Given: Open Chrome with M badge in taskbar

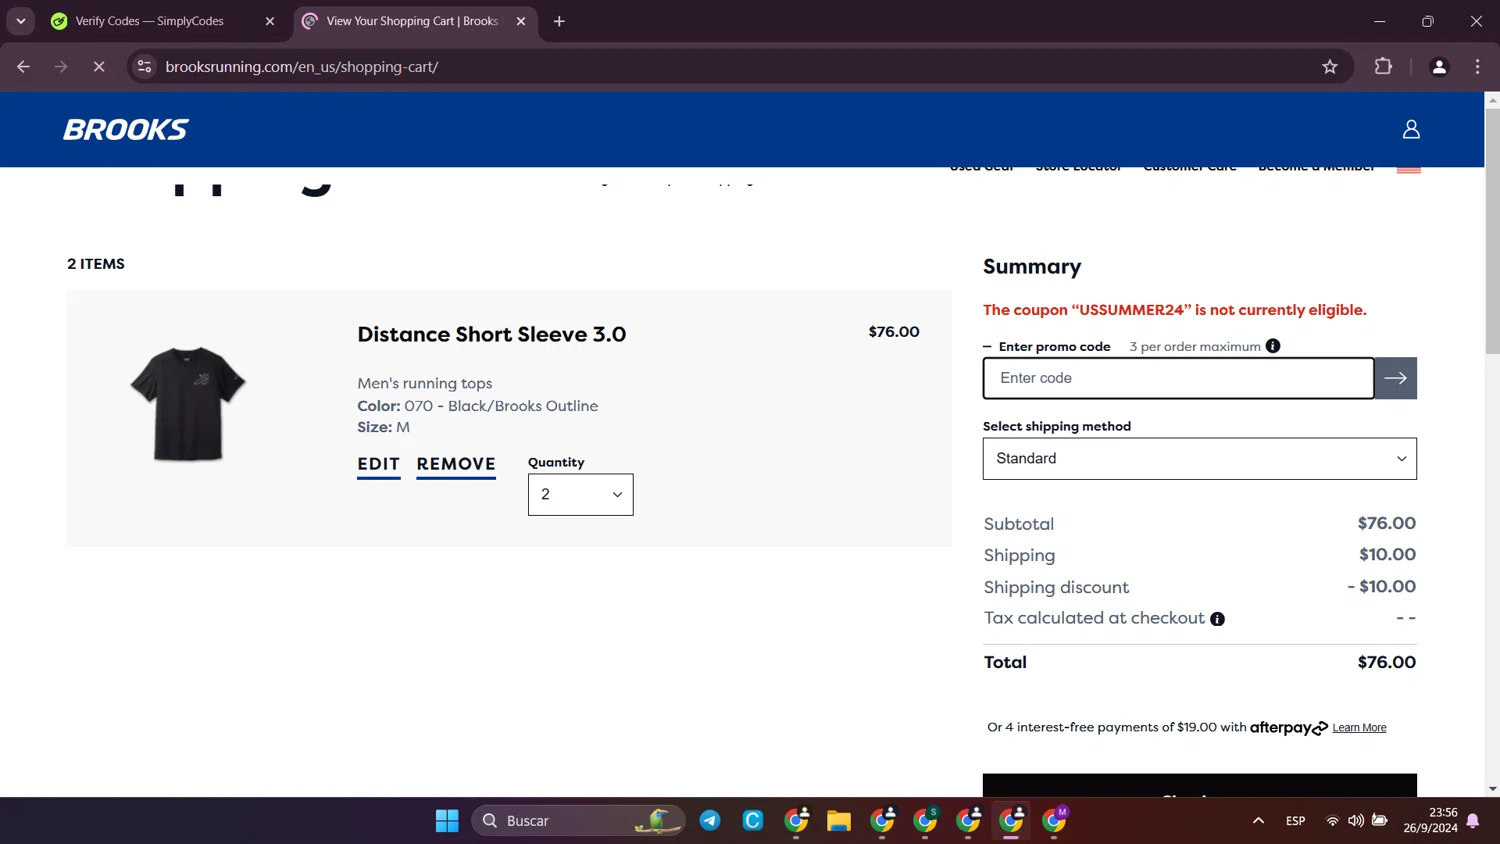Looking at the screenshot, I should [x=1055, y=821].
